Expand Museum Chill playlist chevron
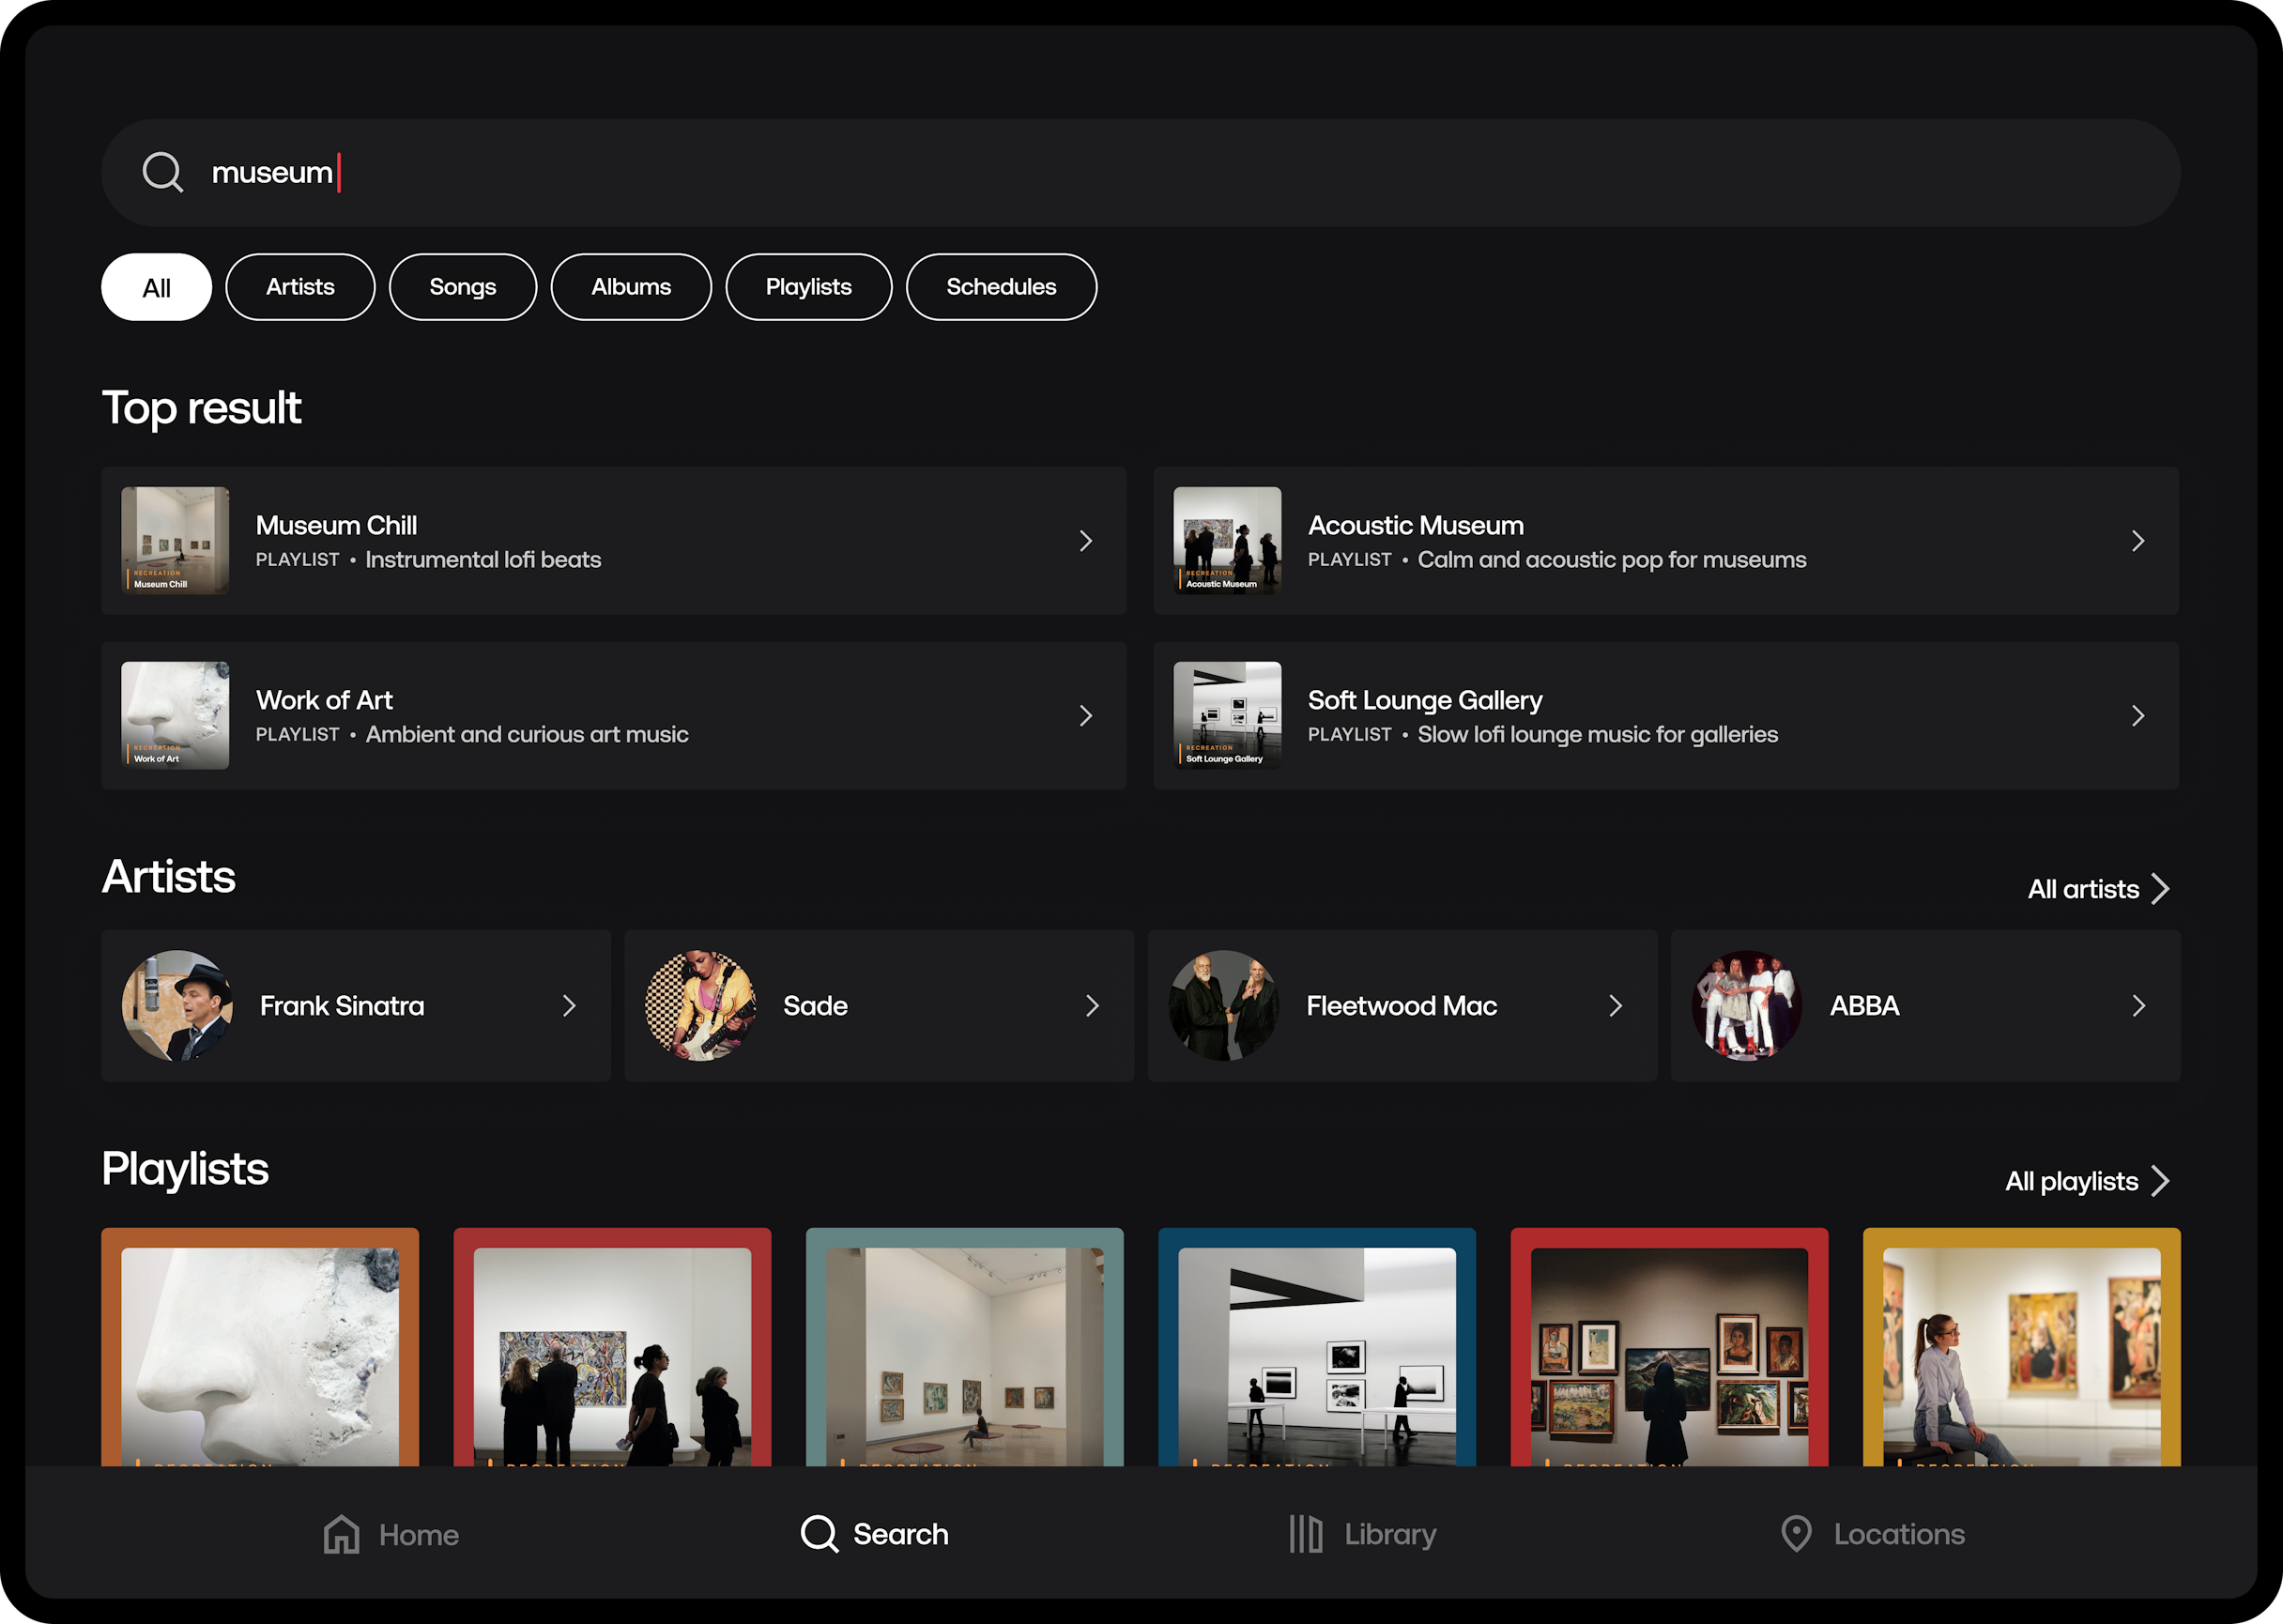This screenshot has height=1624, width=2283. pyautogui.click(x=1085, y=541)
